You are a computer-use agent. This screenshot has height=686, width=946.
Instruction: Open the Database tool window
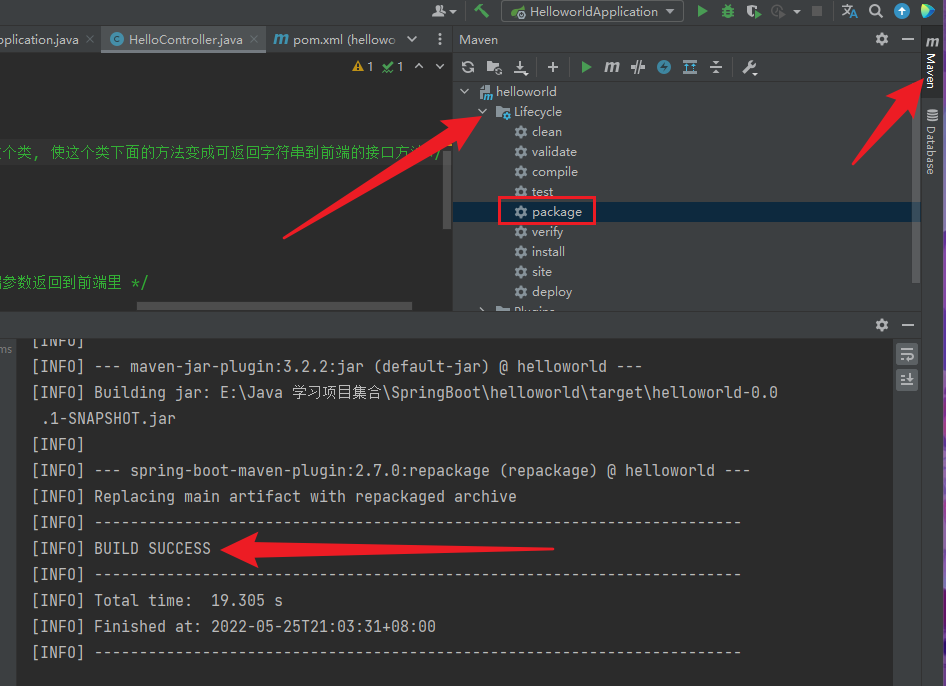932,142
